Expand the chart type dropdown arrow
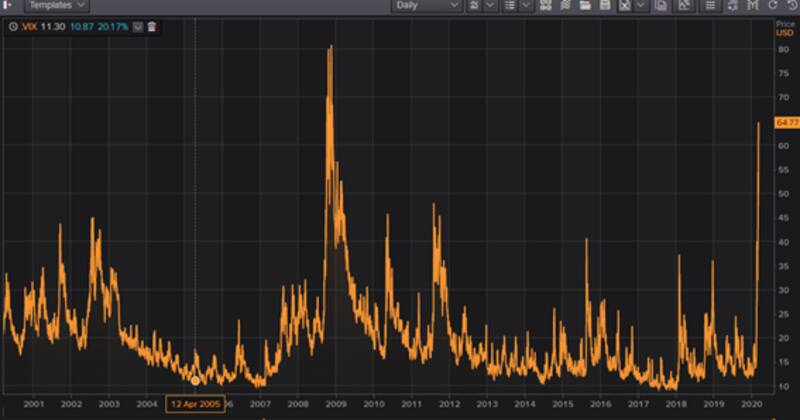The height and width of the screenshot is (420, 800). coord(490,5)
